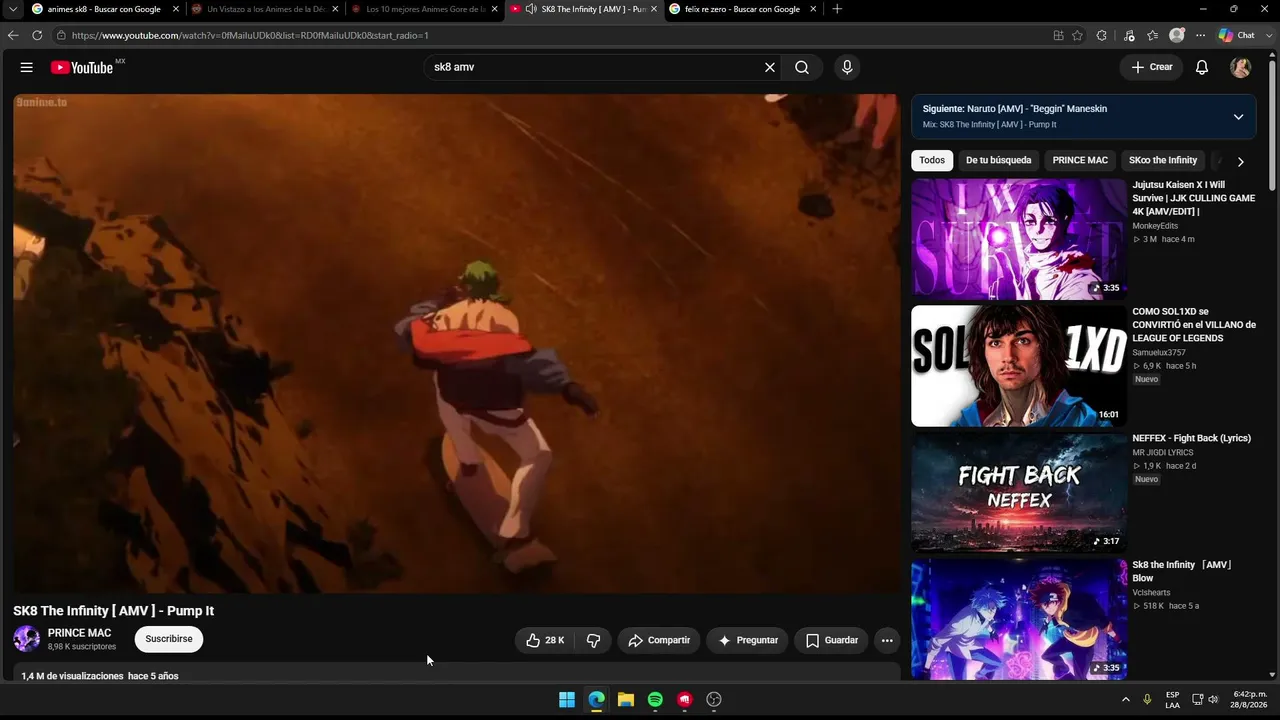Click the video player area
The width and height of the screenshot is (1280, 720).
coord(457,344)
